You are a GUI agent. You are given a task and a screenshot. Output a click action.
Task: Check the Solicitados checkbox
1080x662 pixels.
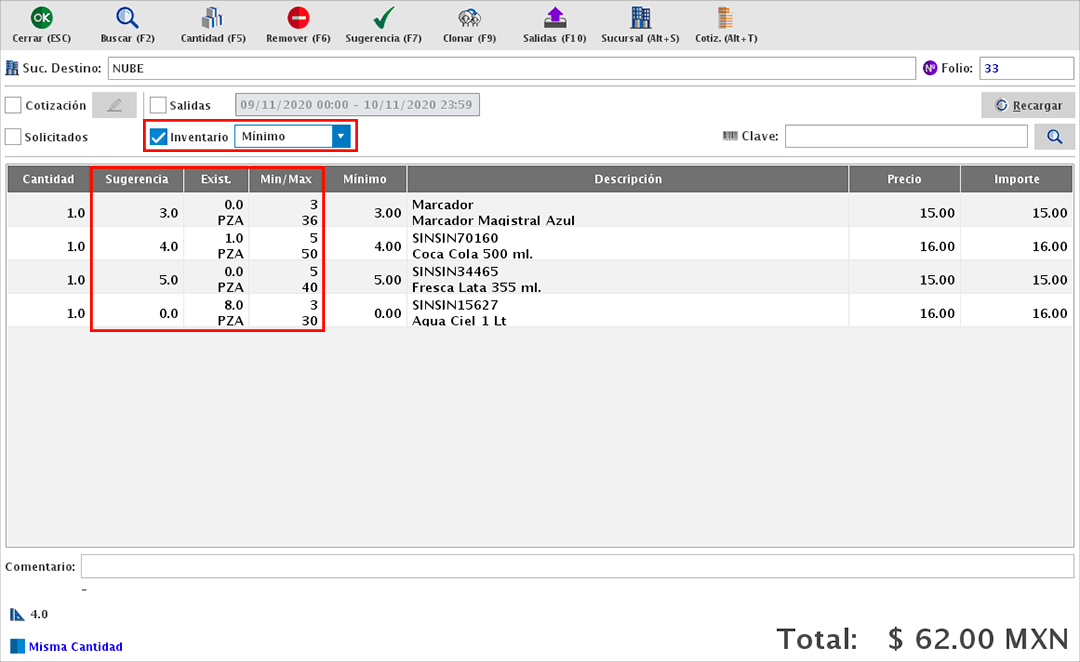14,137
